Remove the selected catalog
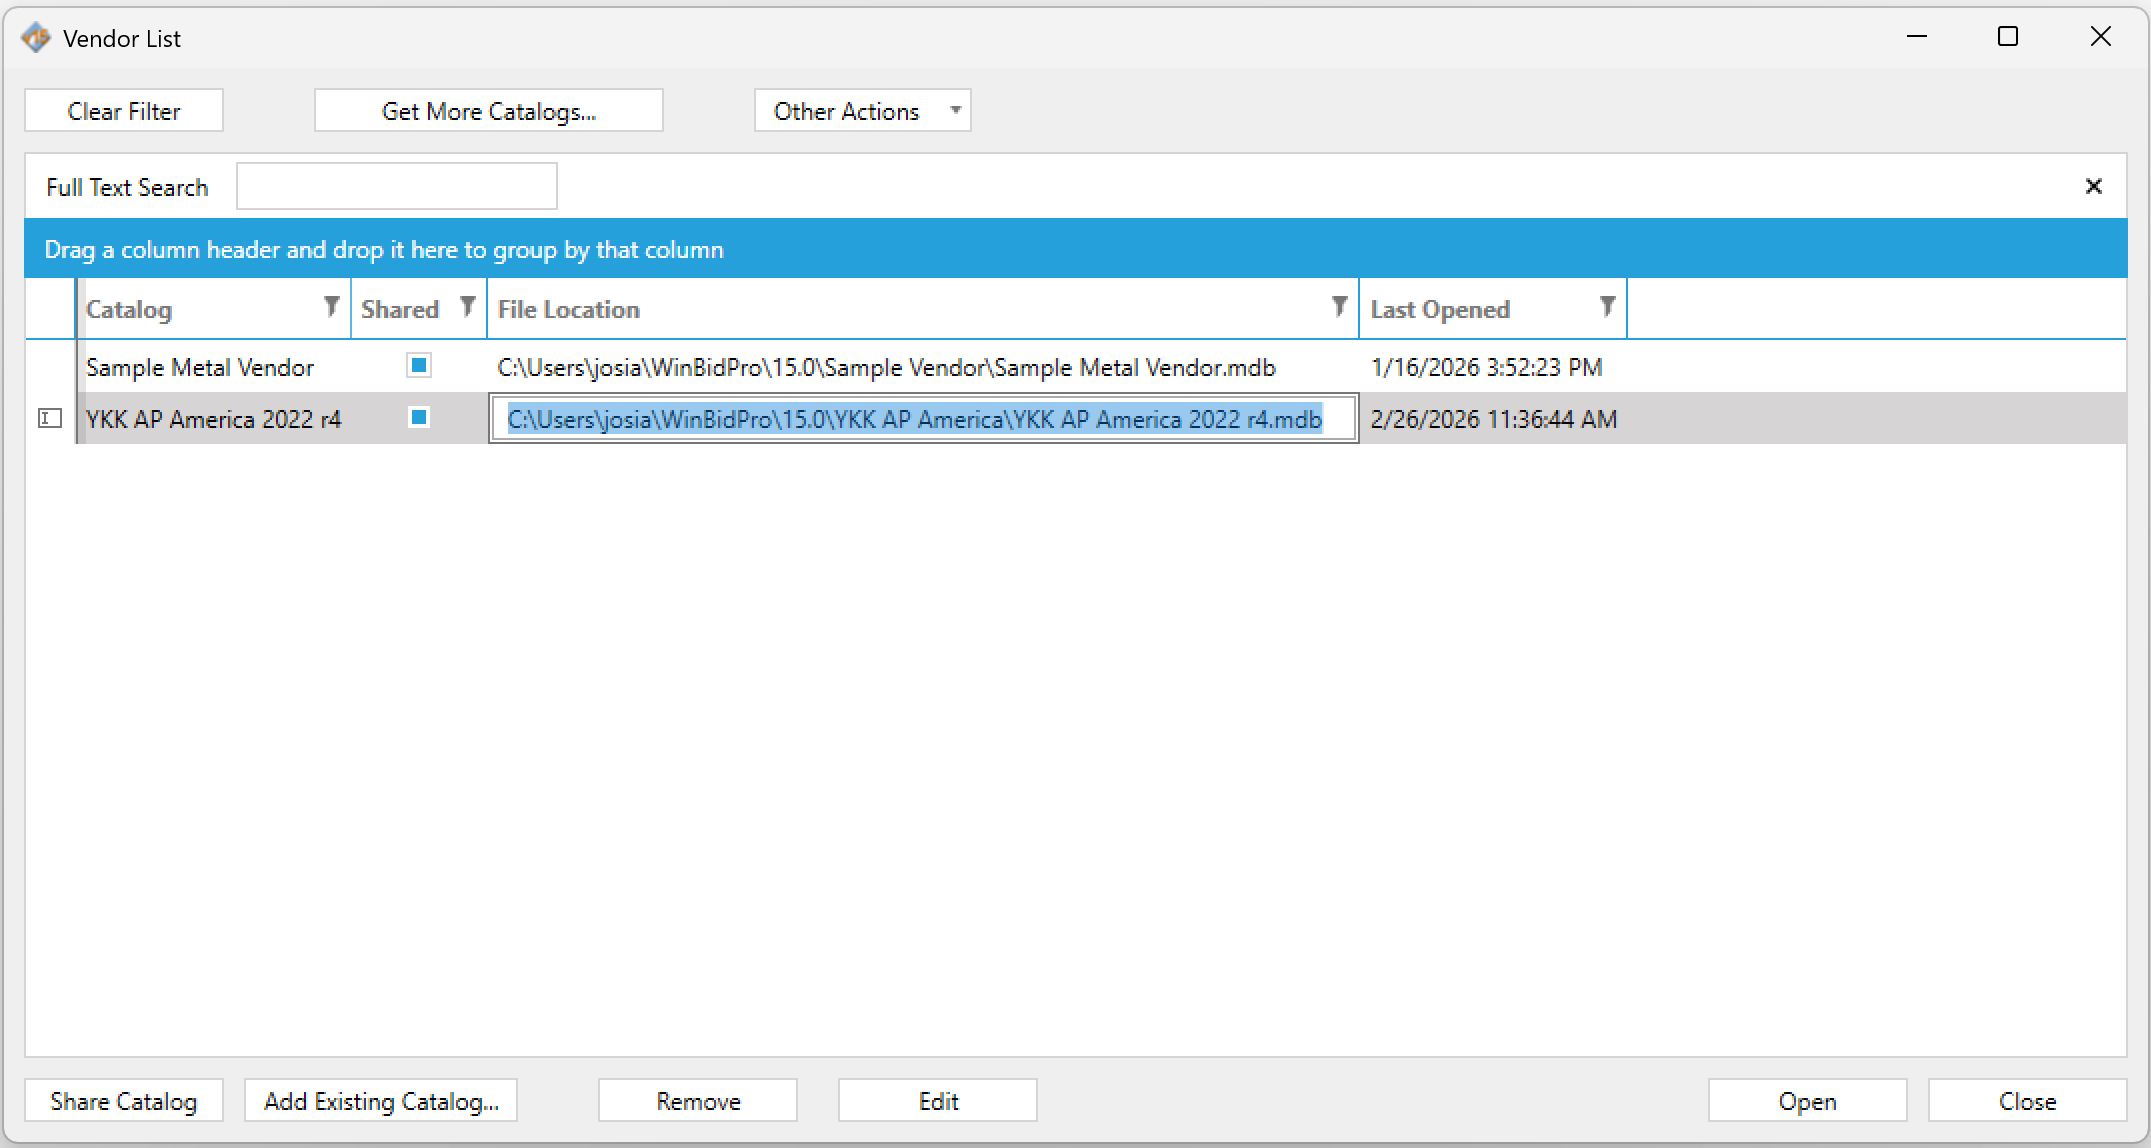Screen dimensions: 2151x1148 [697, 1100]
